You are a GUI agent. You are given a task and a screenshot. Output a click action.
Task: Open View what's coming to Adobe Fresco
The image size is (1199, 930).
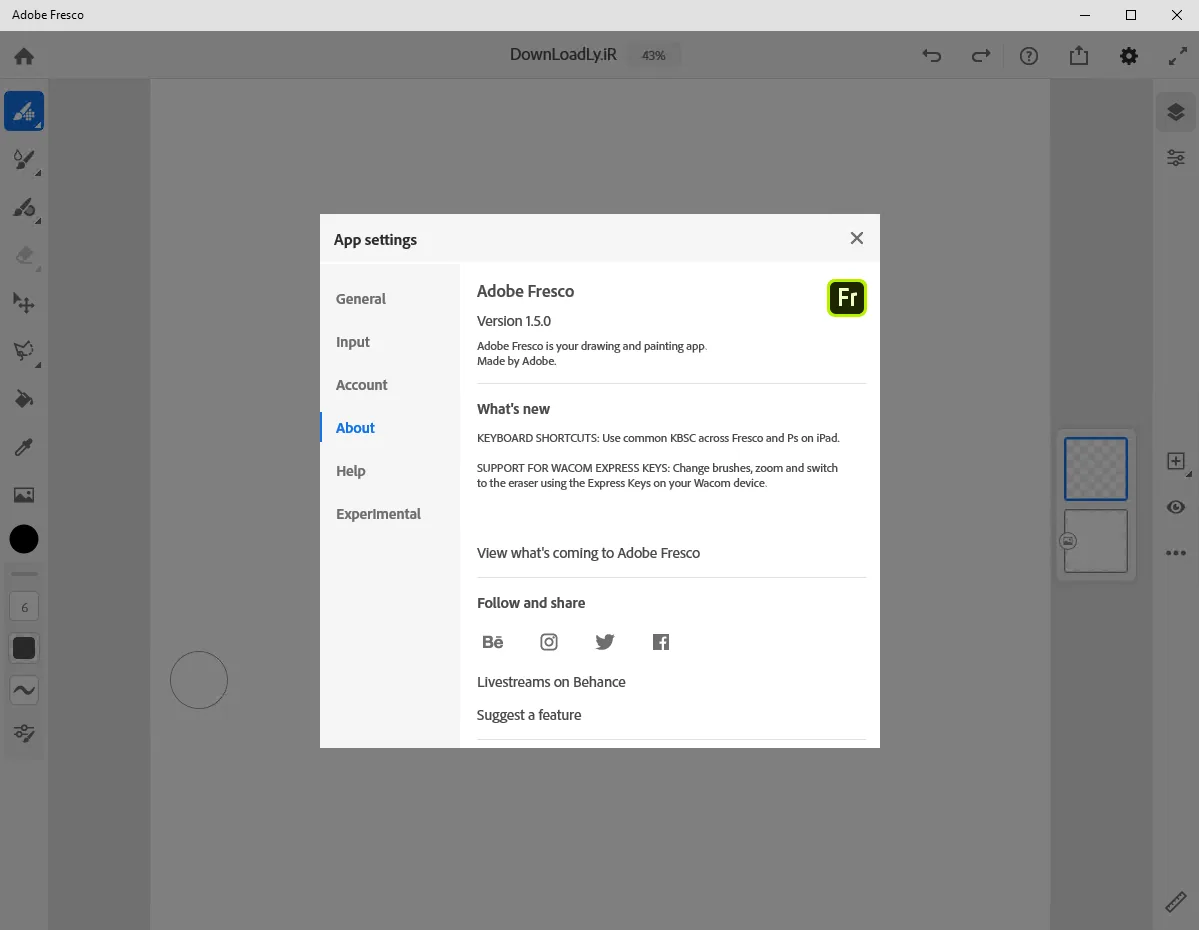click(588, 553)
